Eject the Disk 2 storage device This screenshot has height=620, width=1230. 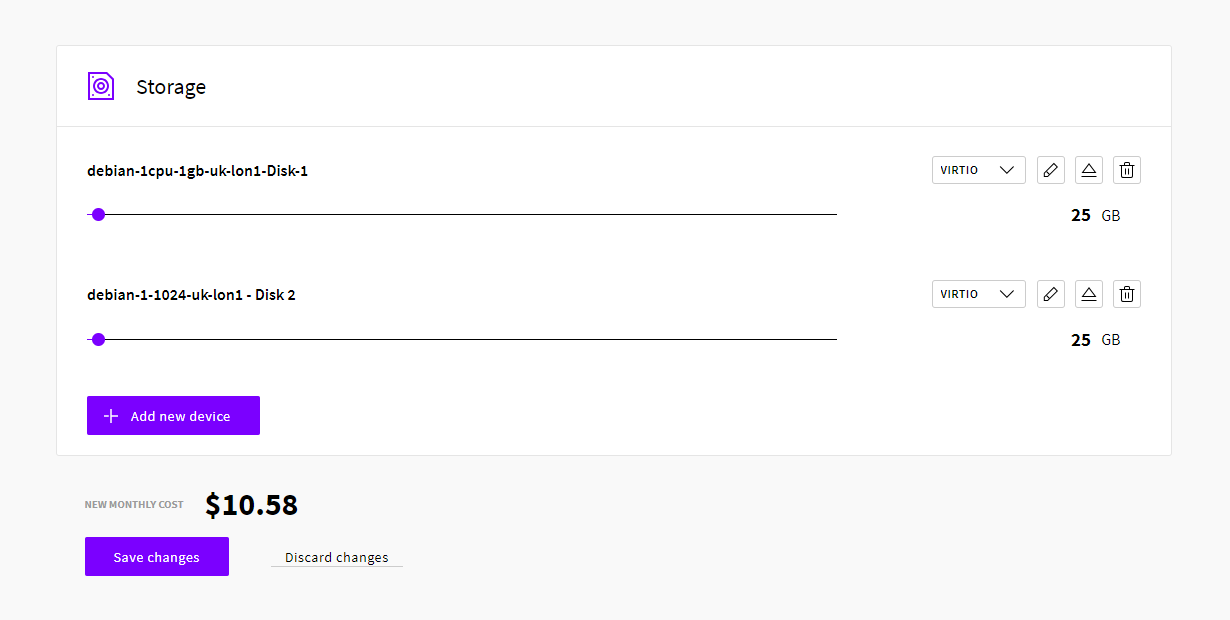(x=1089, y=294)
